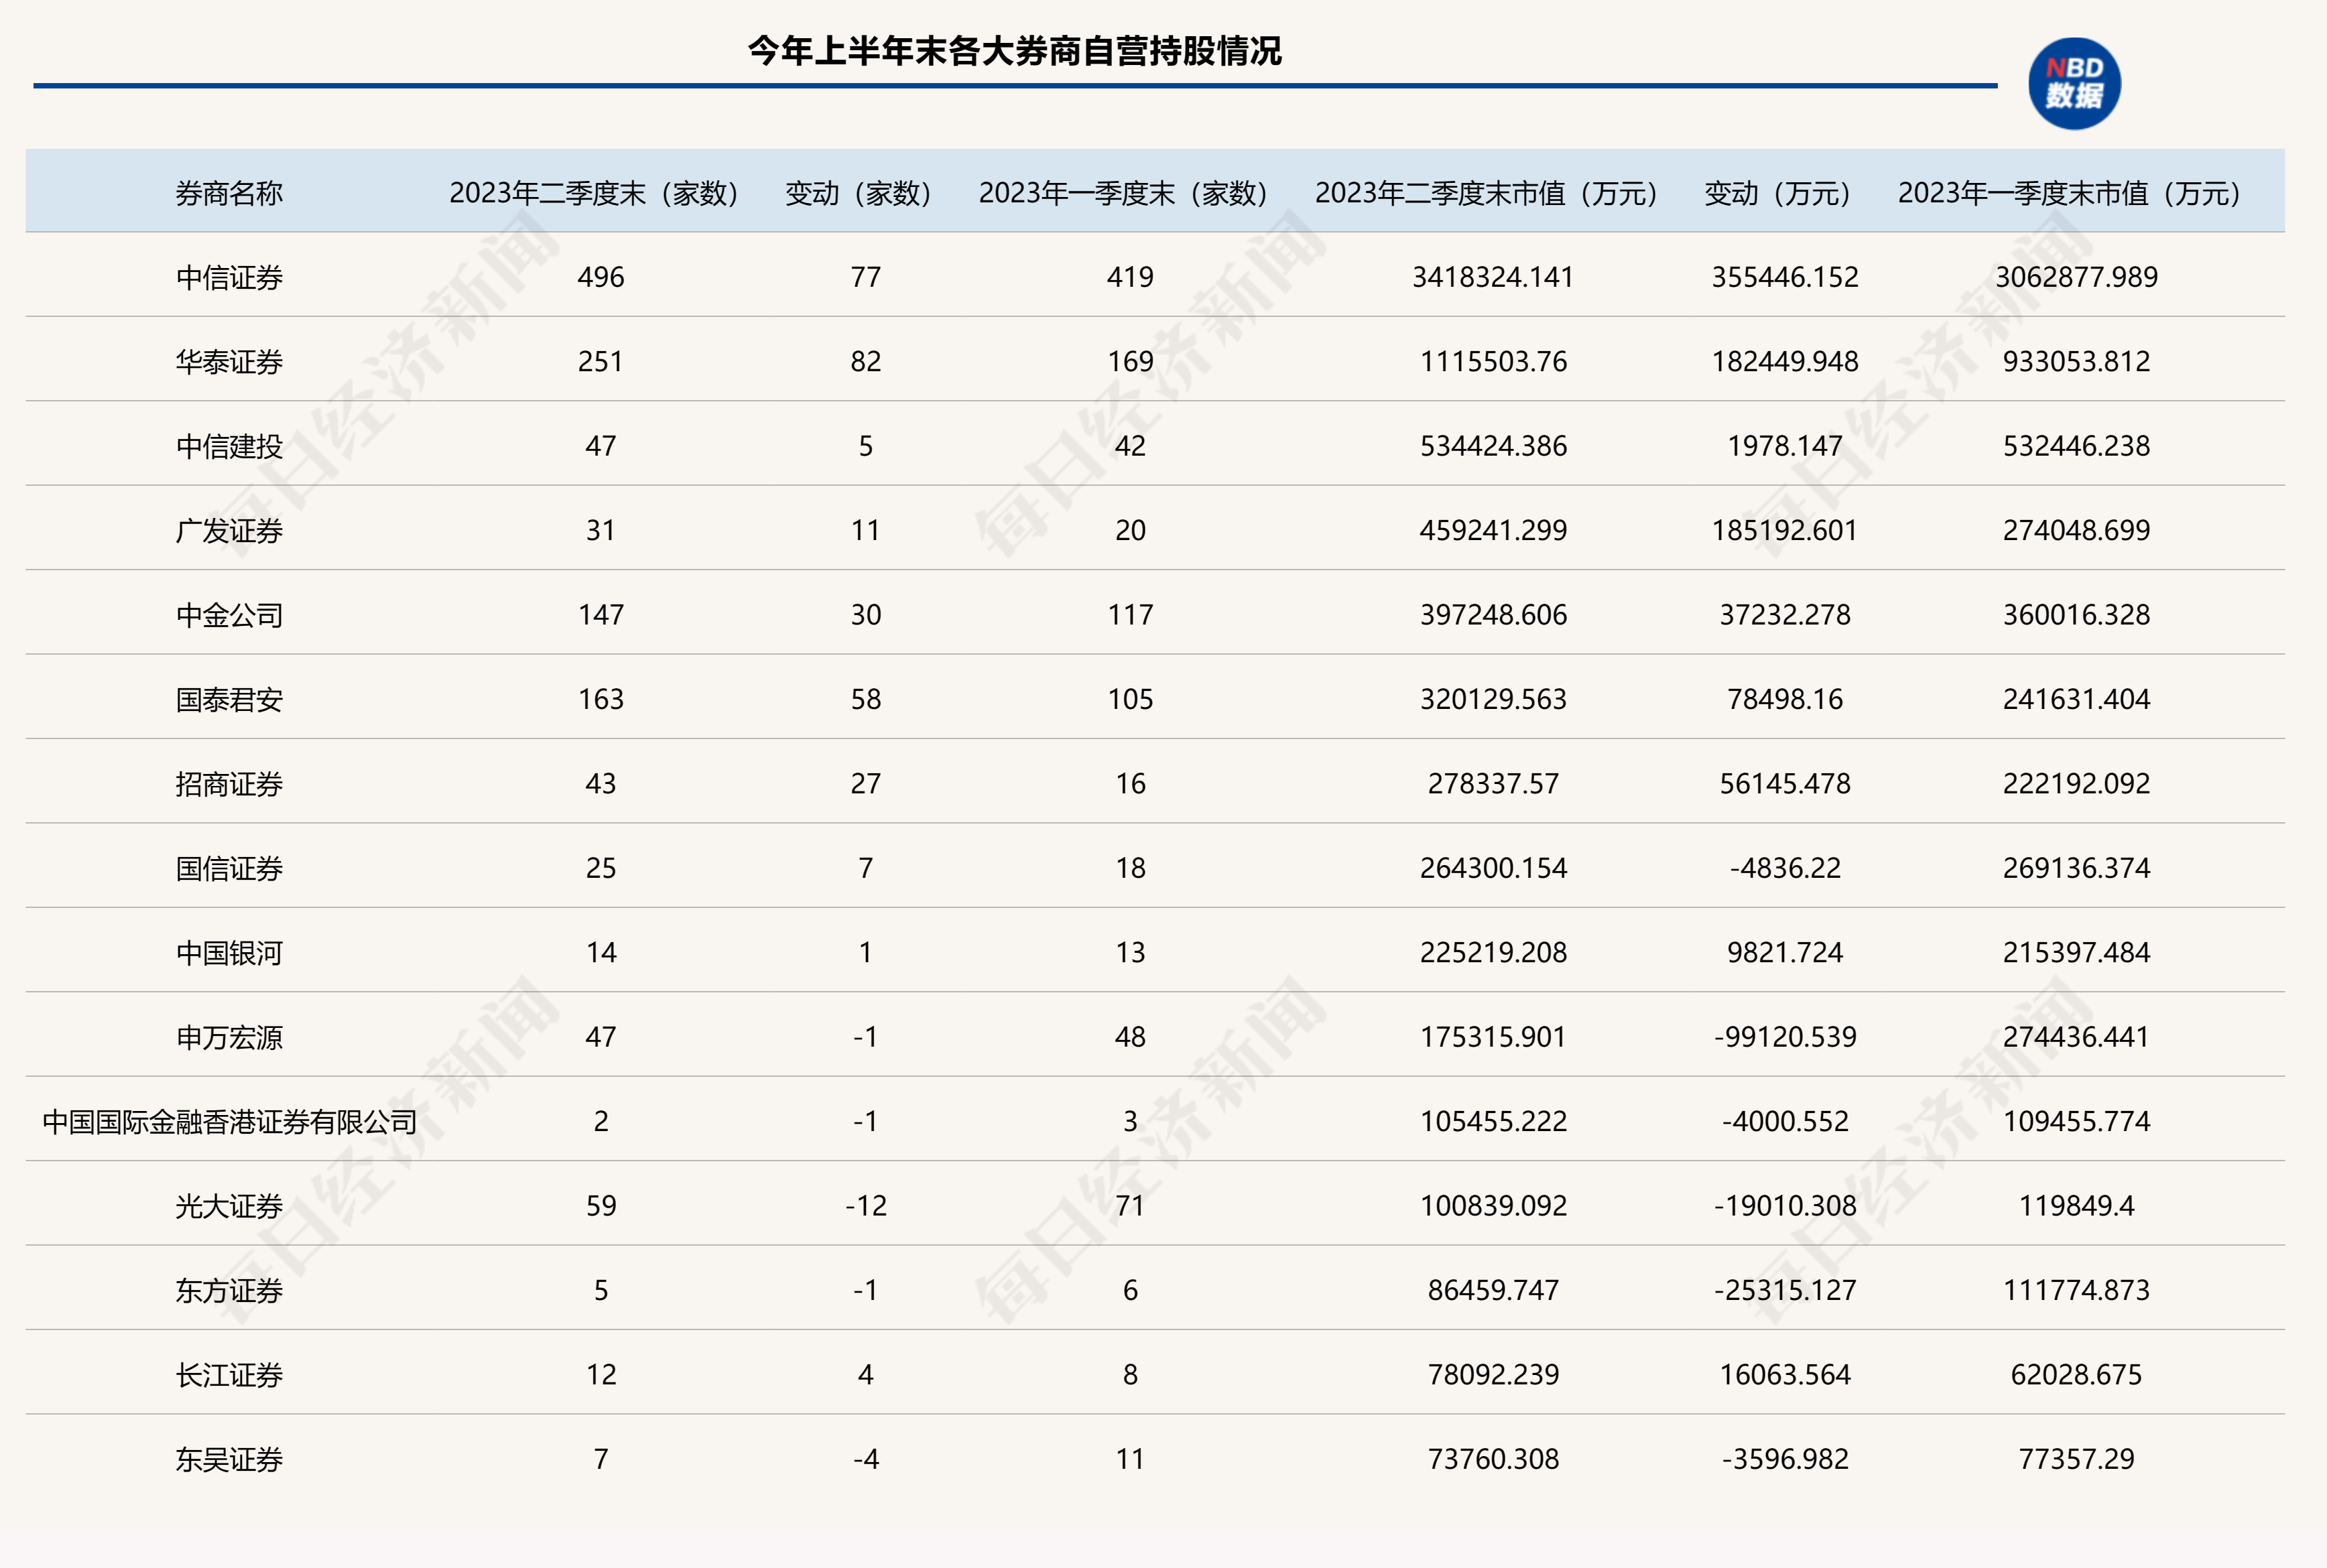Select value 496 in 中信证券 row

[x=600, y=277]
